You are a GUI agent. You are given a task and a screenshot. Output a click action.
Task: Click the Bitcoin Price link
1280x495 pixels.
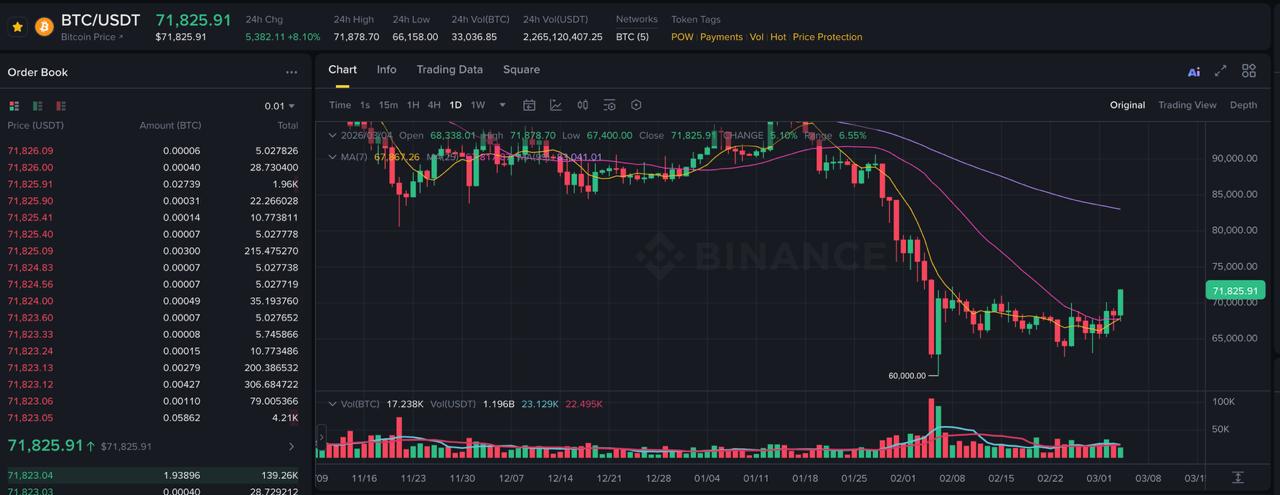tap(92, 37)
